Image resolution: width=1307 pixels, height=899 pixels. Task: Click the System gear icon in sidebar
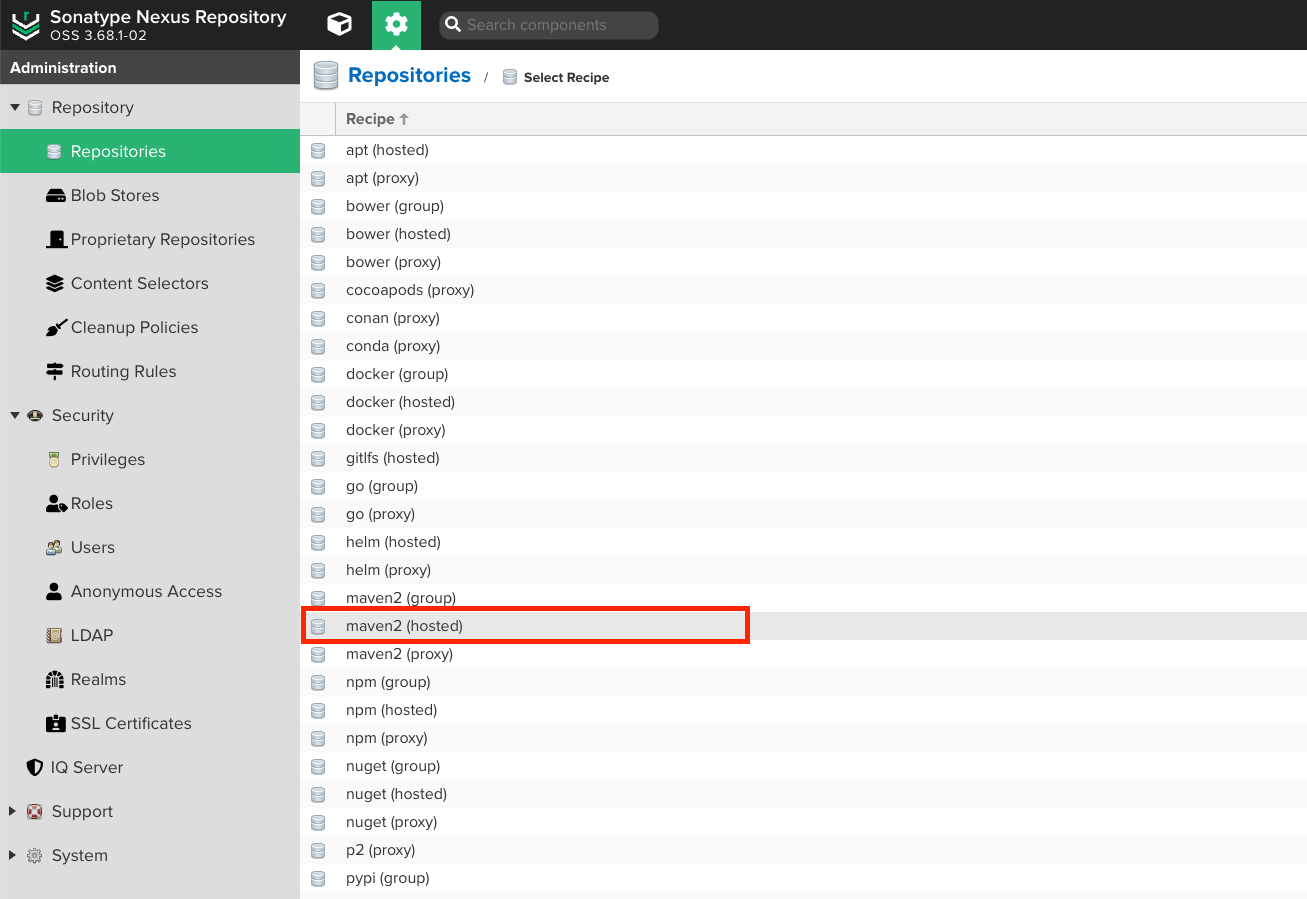[x=35, y=855]
